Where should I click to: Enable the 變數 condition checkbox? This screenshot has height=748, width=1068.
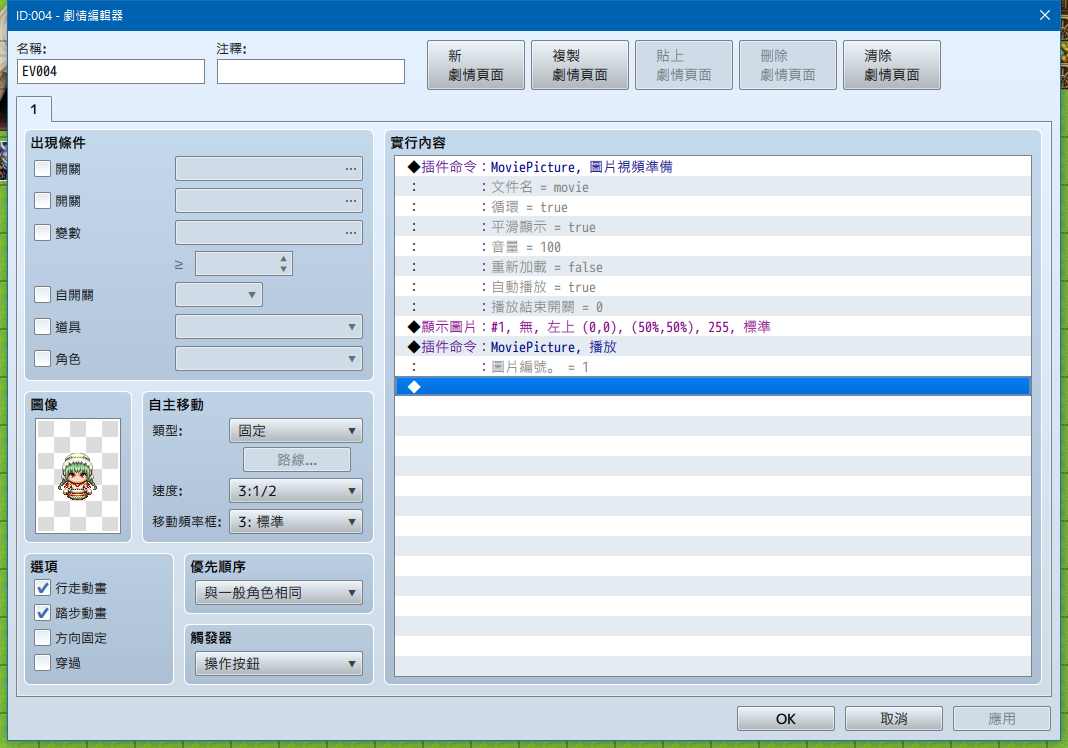coord(43,232)
